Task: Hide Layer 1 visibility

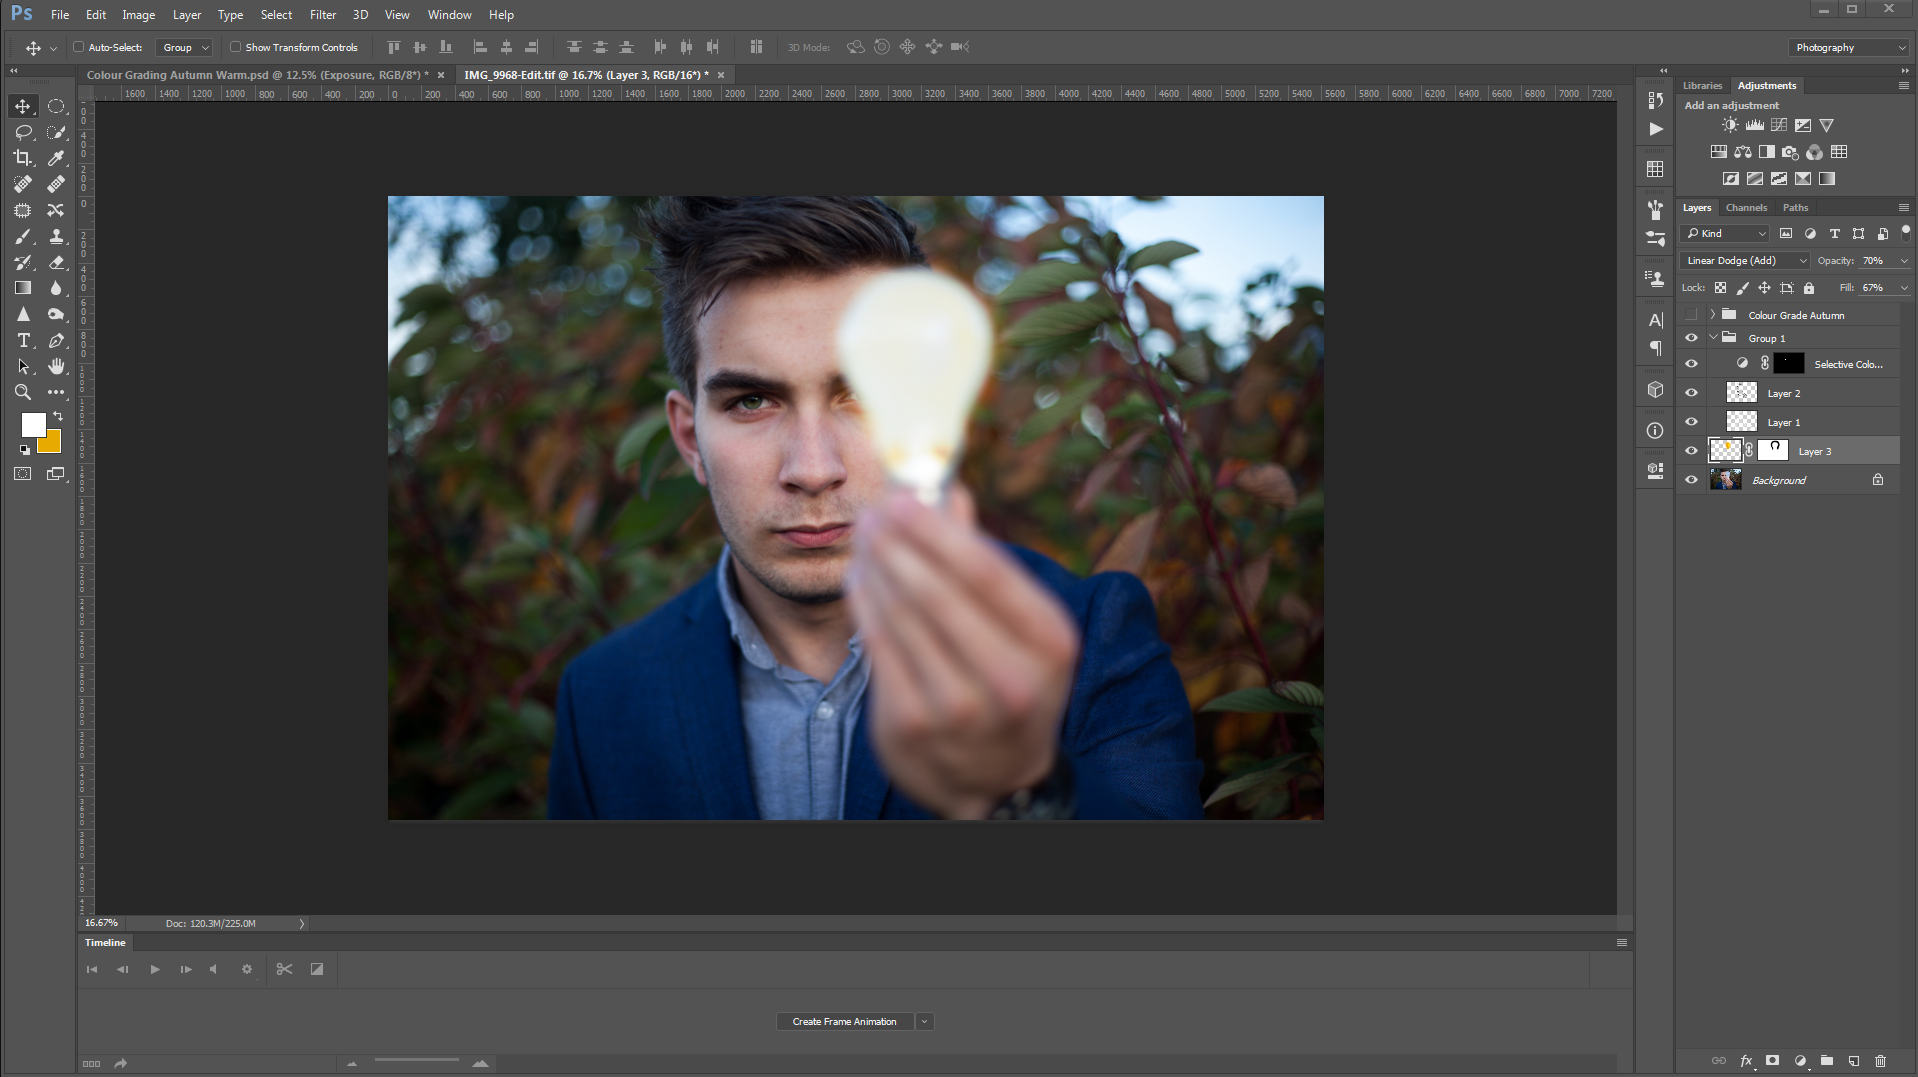Action: [x=1691, y=422]
